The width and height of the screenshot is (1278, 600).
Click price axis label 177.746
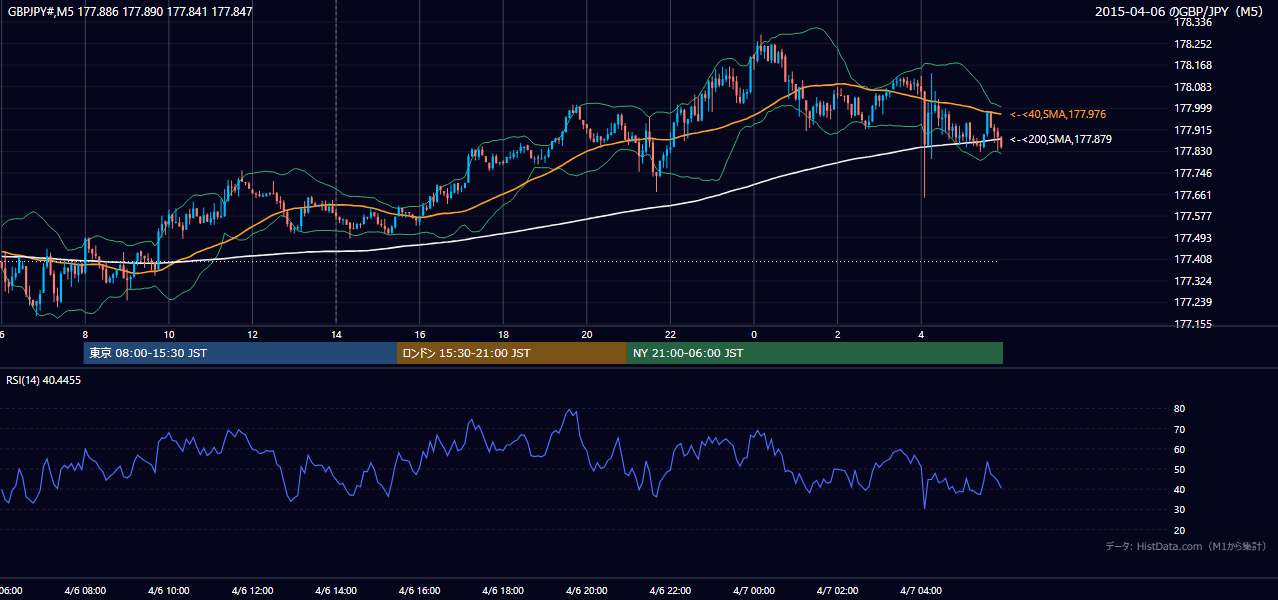[1193, 173]
